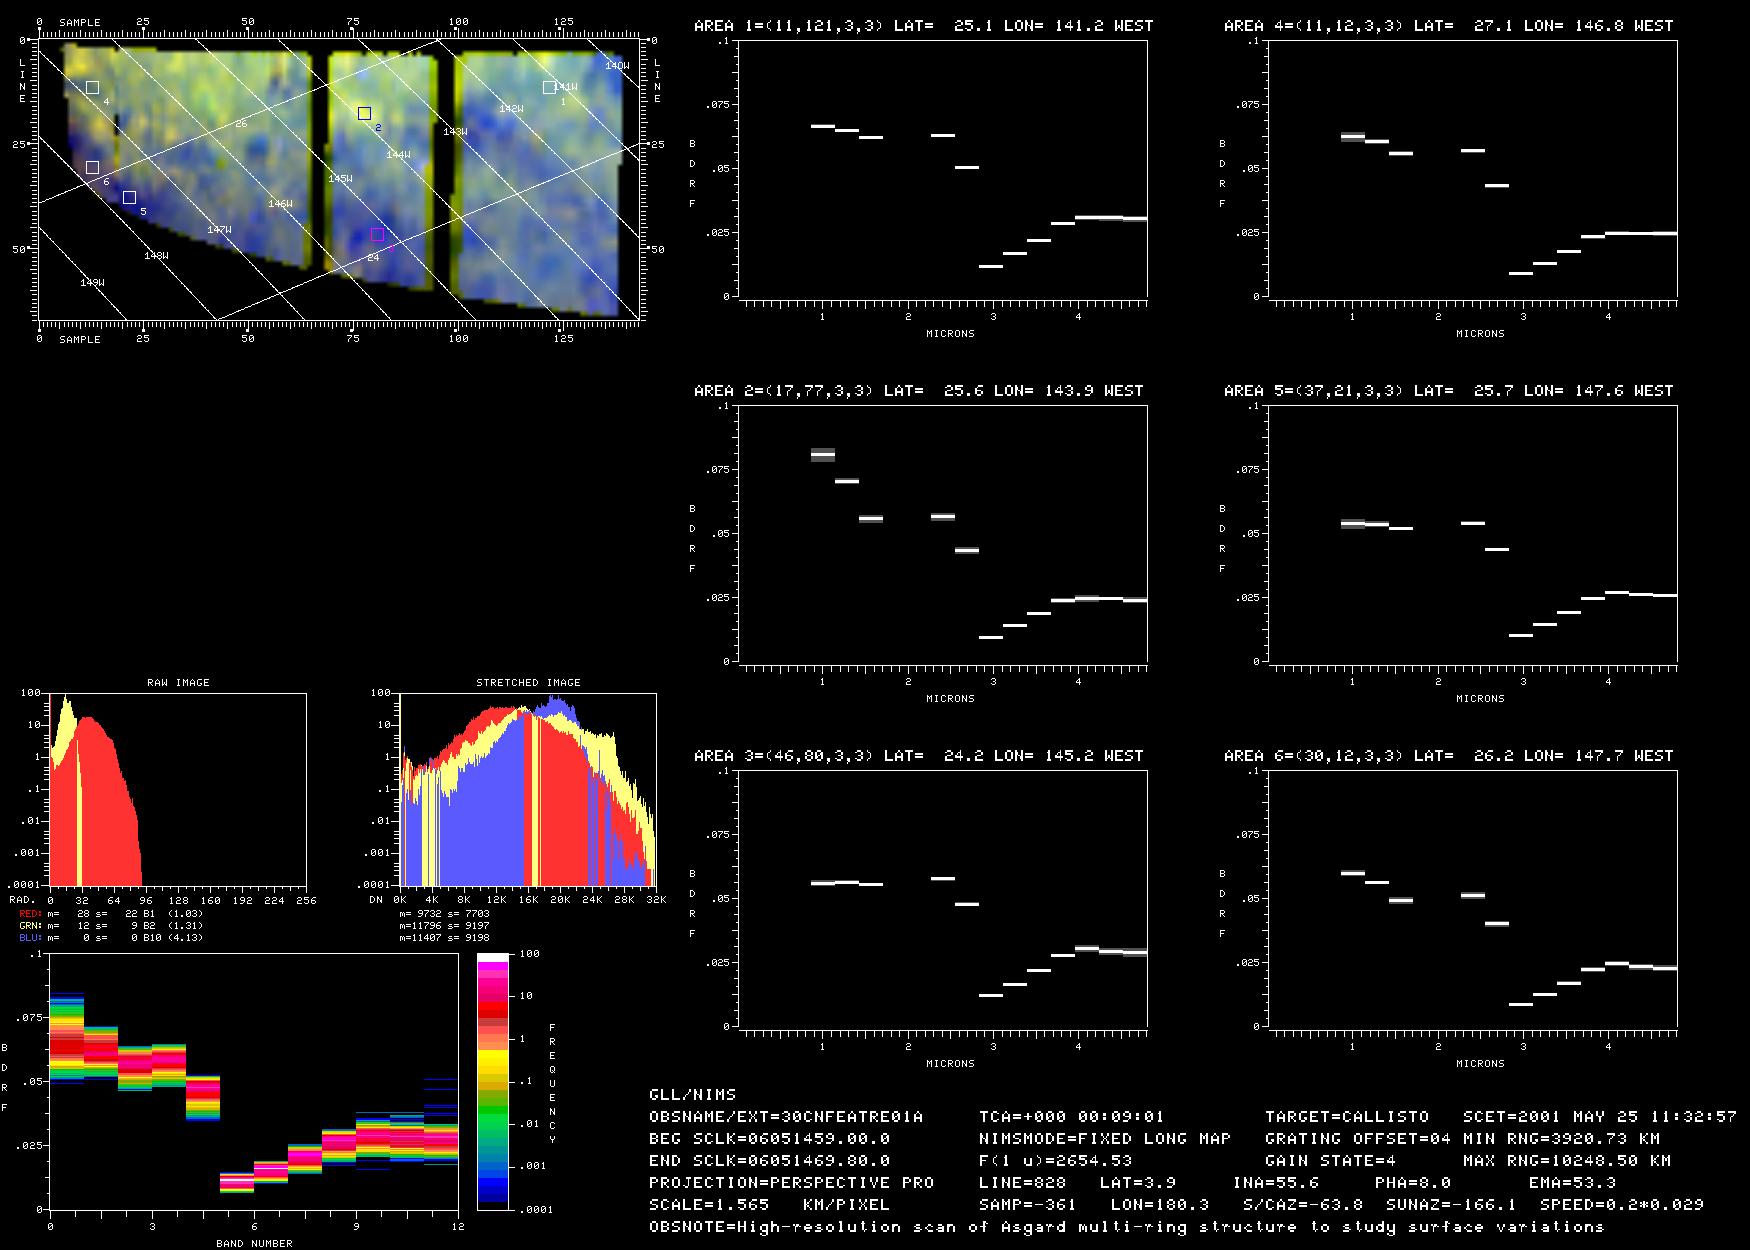Click the GAIN STATE=4 field

1331,1161
